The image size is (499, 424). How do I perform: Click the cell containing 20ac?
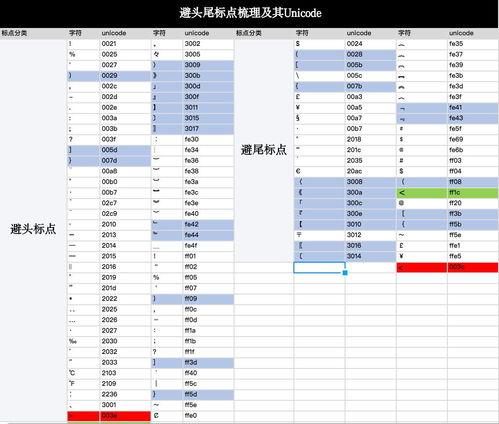(x=370, y=171)
